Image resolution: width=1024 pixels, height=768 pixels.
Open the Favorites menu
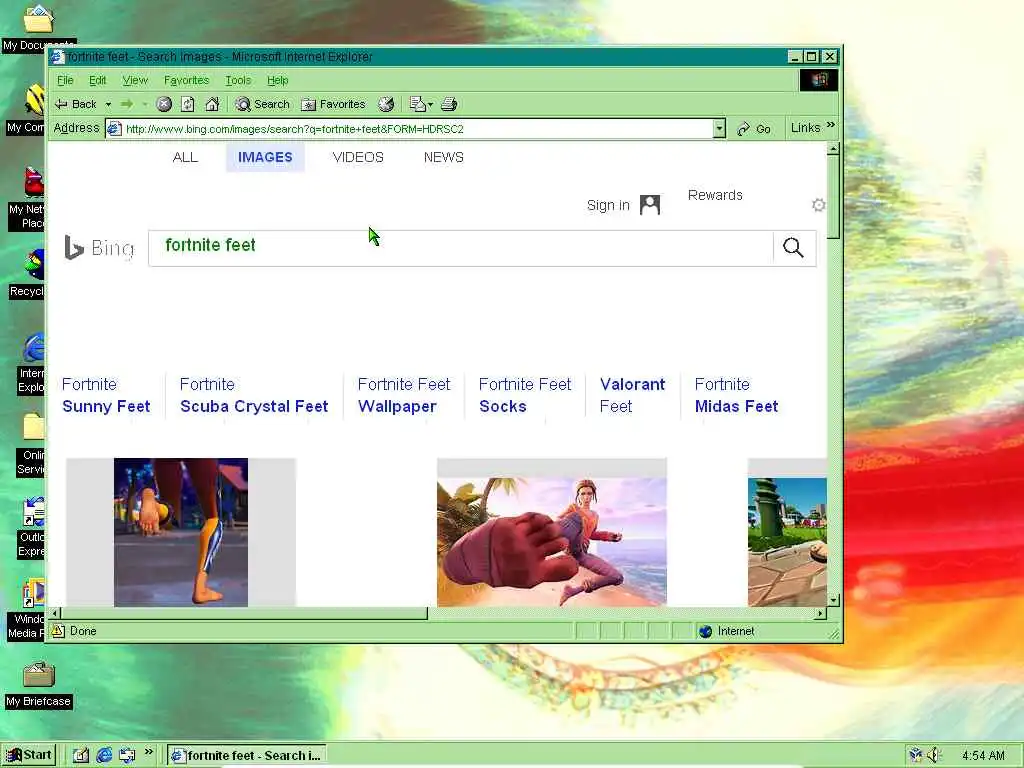(x=186, y=80)
